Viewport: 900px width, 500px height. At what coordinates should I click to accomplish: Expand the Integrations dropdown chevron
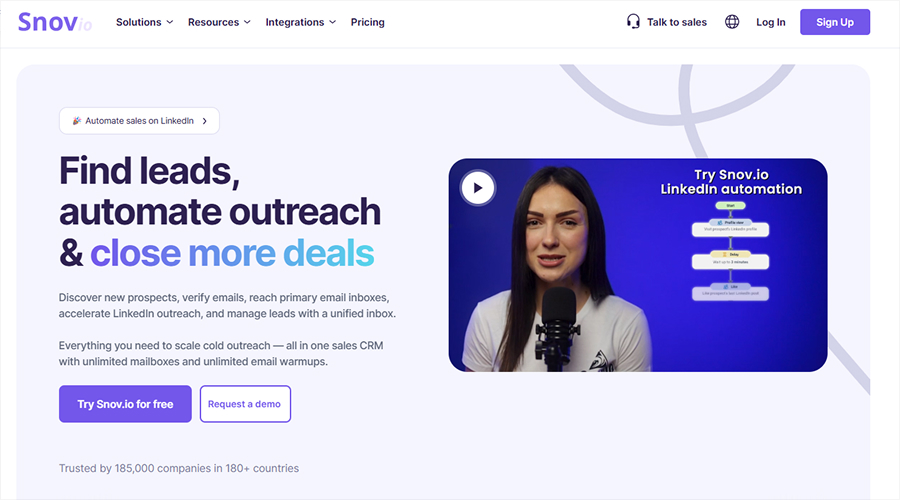coord(332,22)
